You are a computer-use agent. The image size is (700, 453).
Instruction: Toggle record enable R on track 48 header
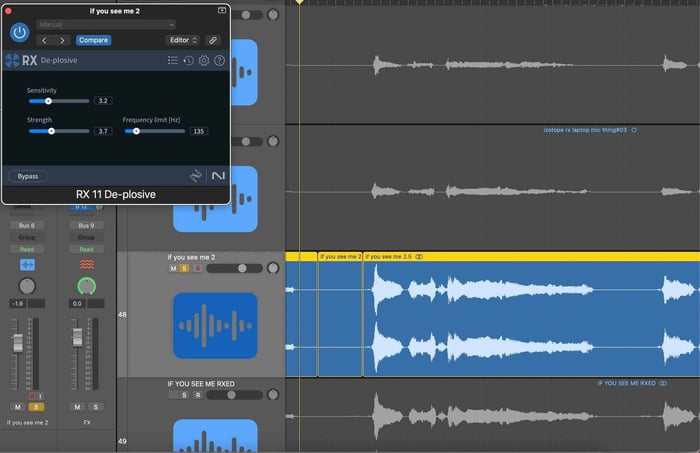pyautogui.click(x=197, y=268)
